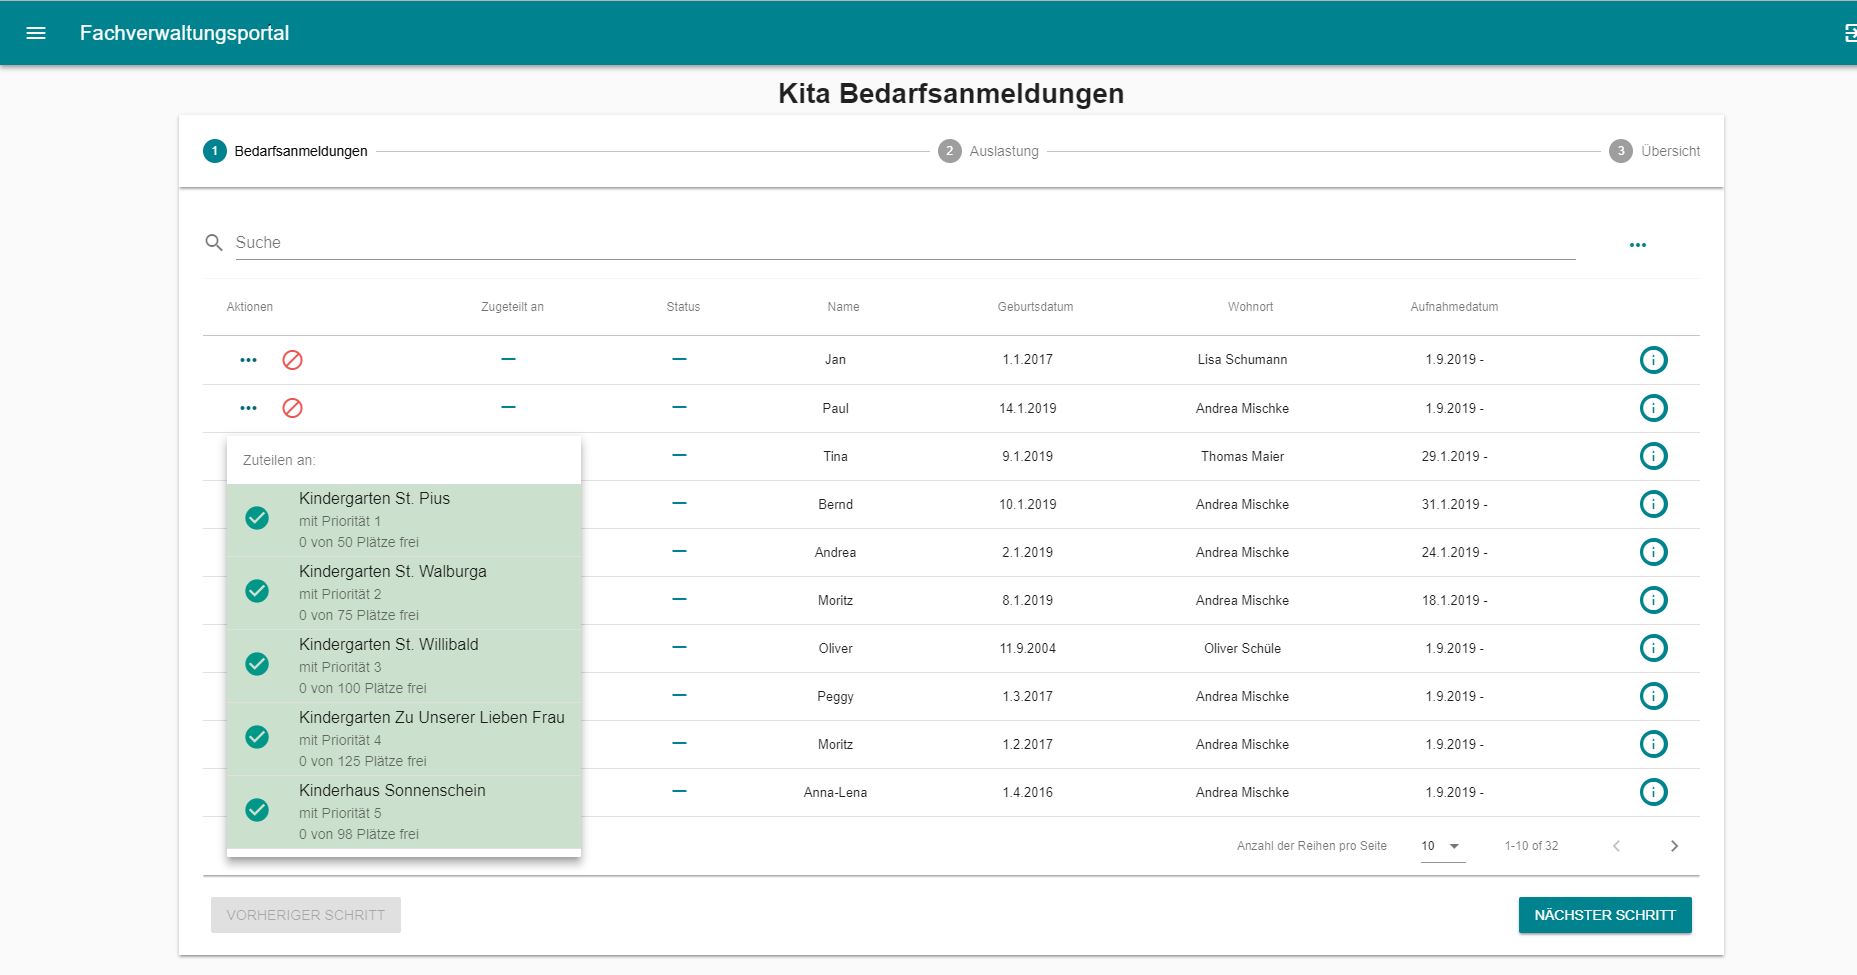Screen dimensions: 1857x975
Task: Click the red reject icon for Jan
Action: (292, 360)
